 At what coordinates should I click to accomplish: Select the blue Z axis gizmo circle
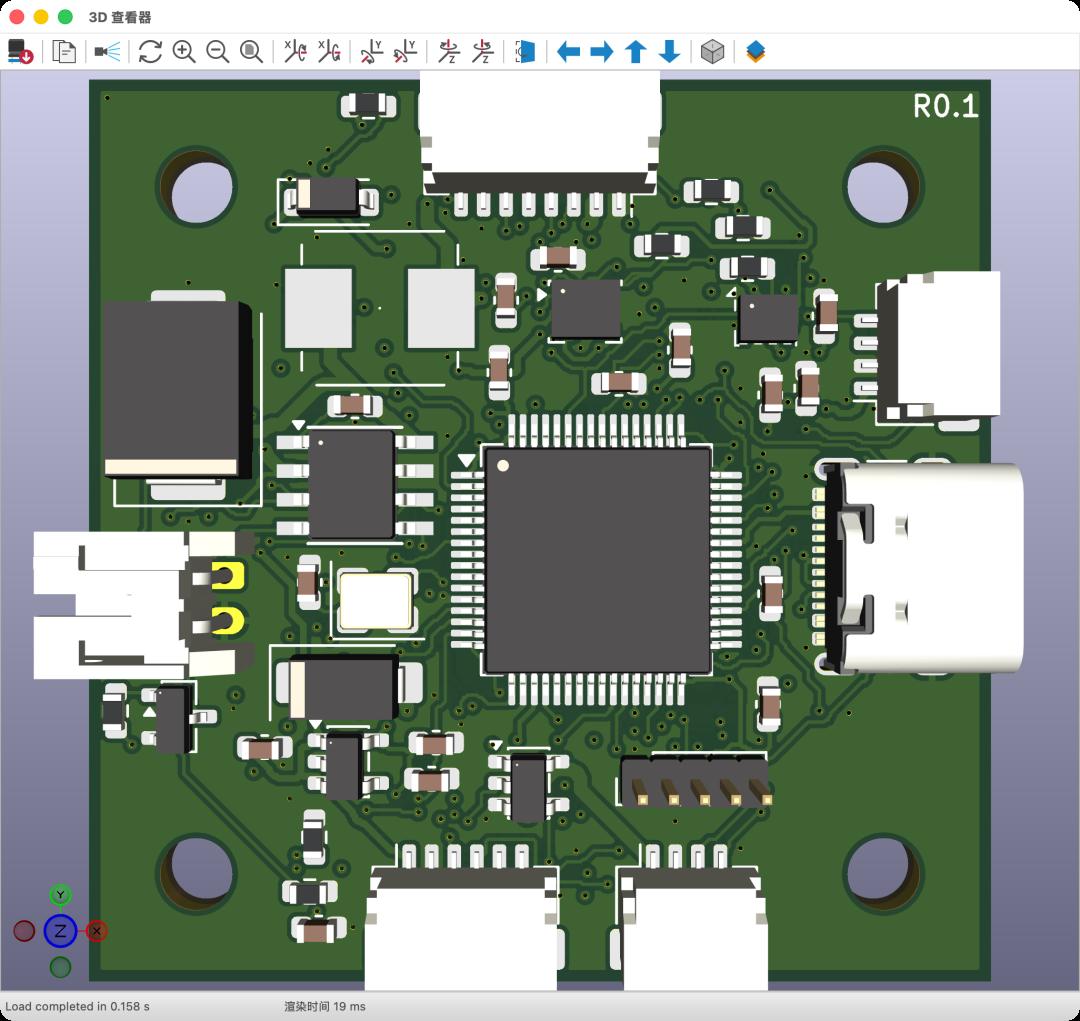60,931
